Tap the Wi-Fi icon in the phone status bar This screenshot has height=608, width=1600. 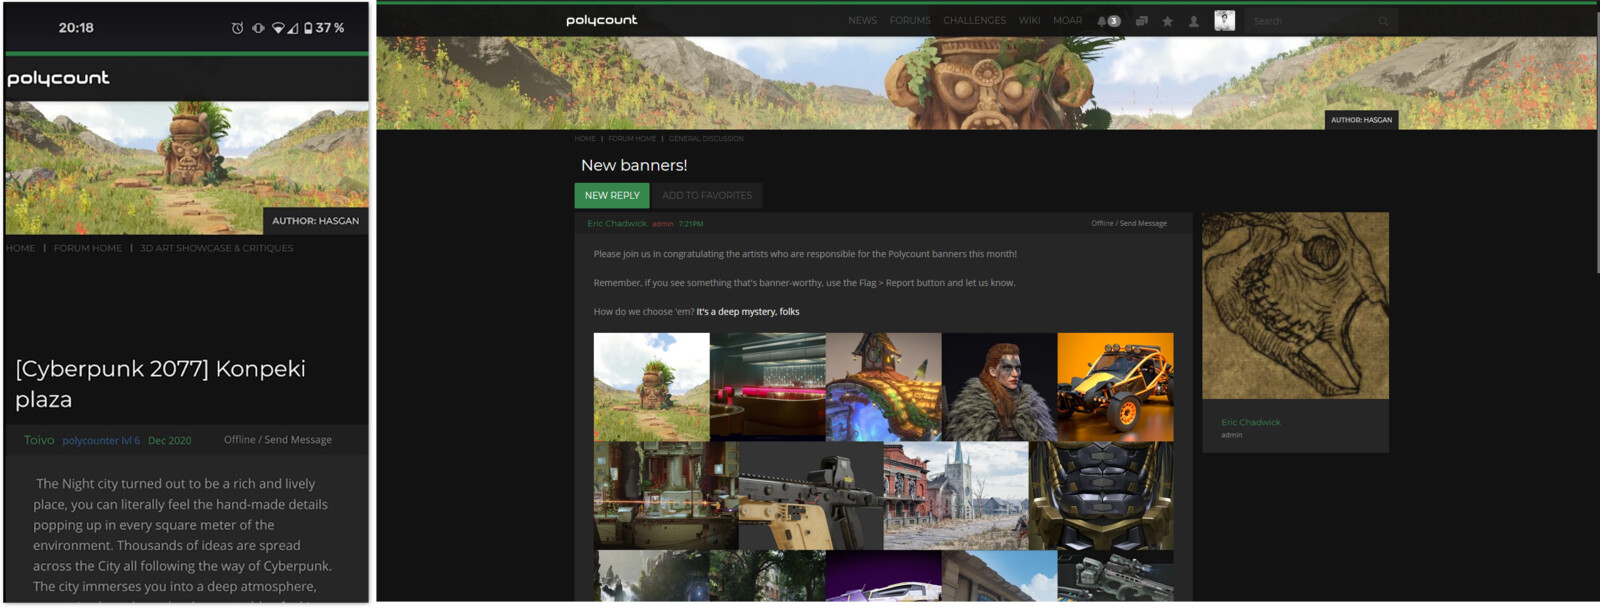[279, 28]
